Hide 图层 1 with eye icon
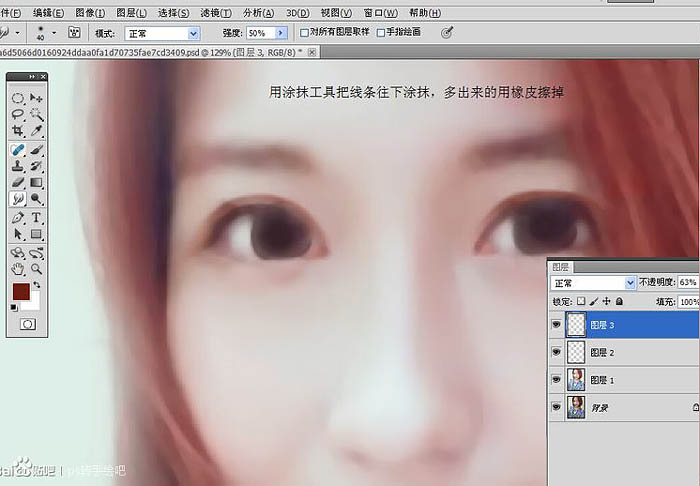This screenshot has width=700, height=486. (556, 380)
